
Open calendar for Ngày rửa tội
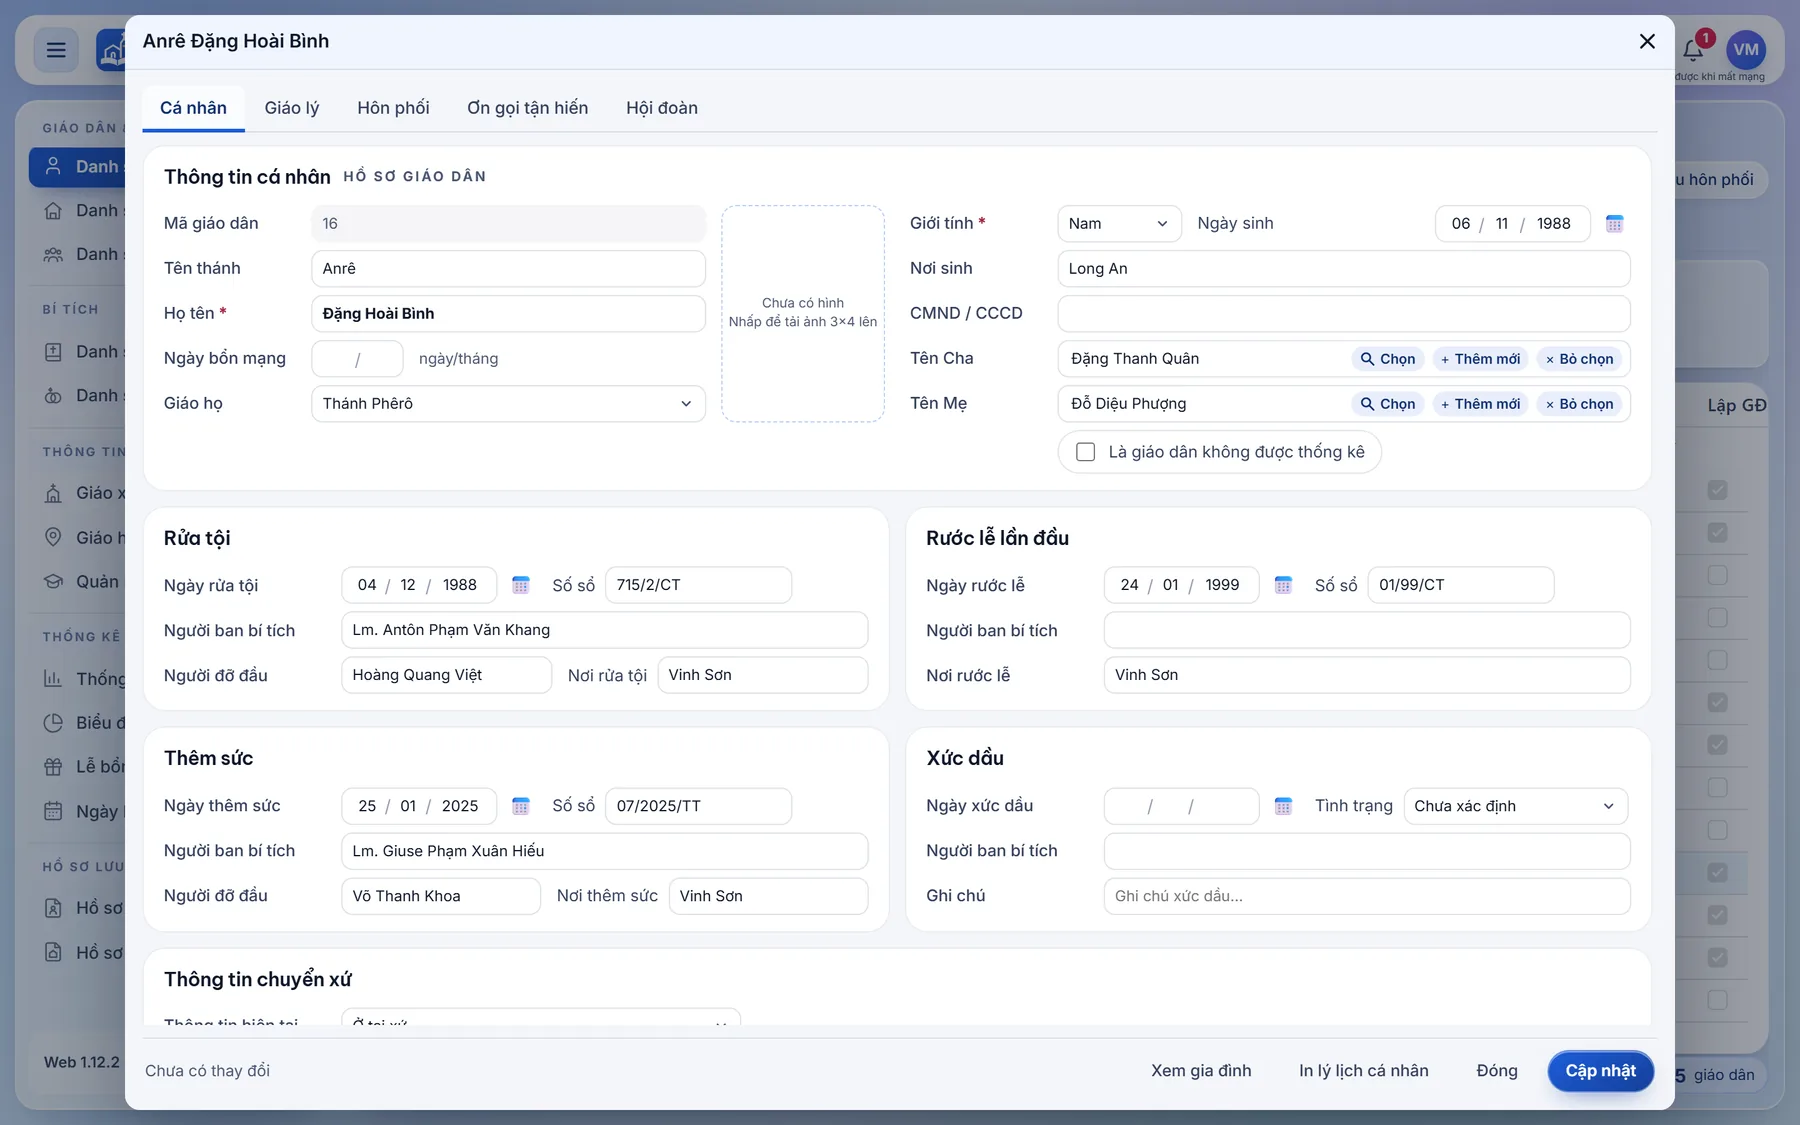click(x=520, y=585)
